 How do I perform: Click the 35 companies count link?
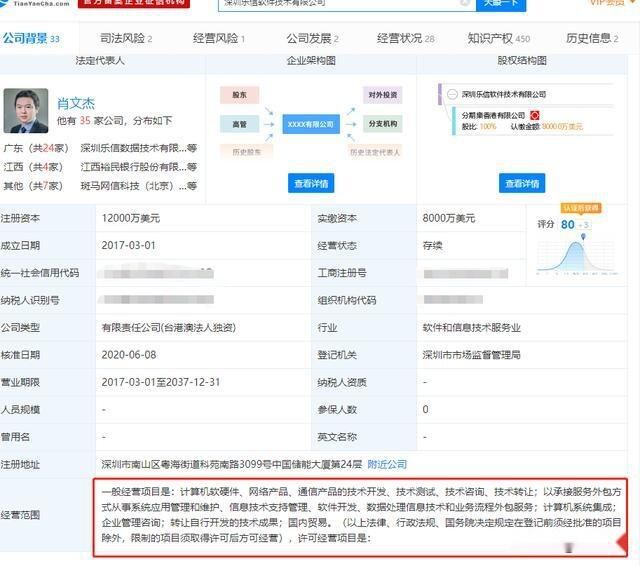(85, 120)
